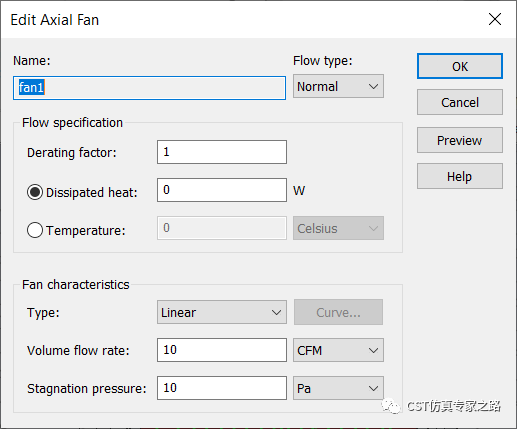Open the disabled Celsius unit dropdown
The height and width of the screenshot is (429, 517).
[x=338, y=228]
